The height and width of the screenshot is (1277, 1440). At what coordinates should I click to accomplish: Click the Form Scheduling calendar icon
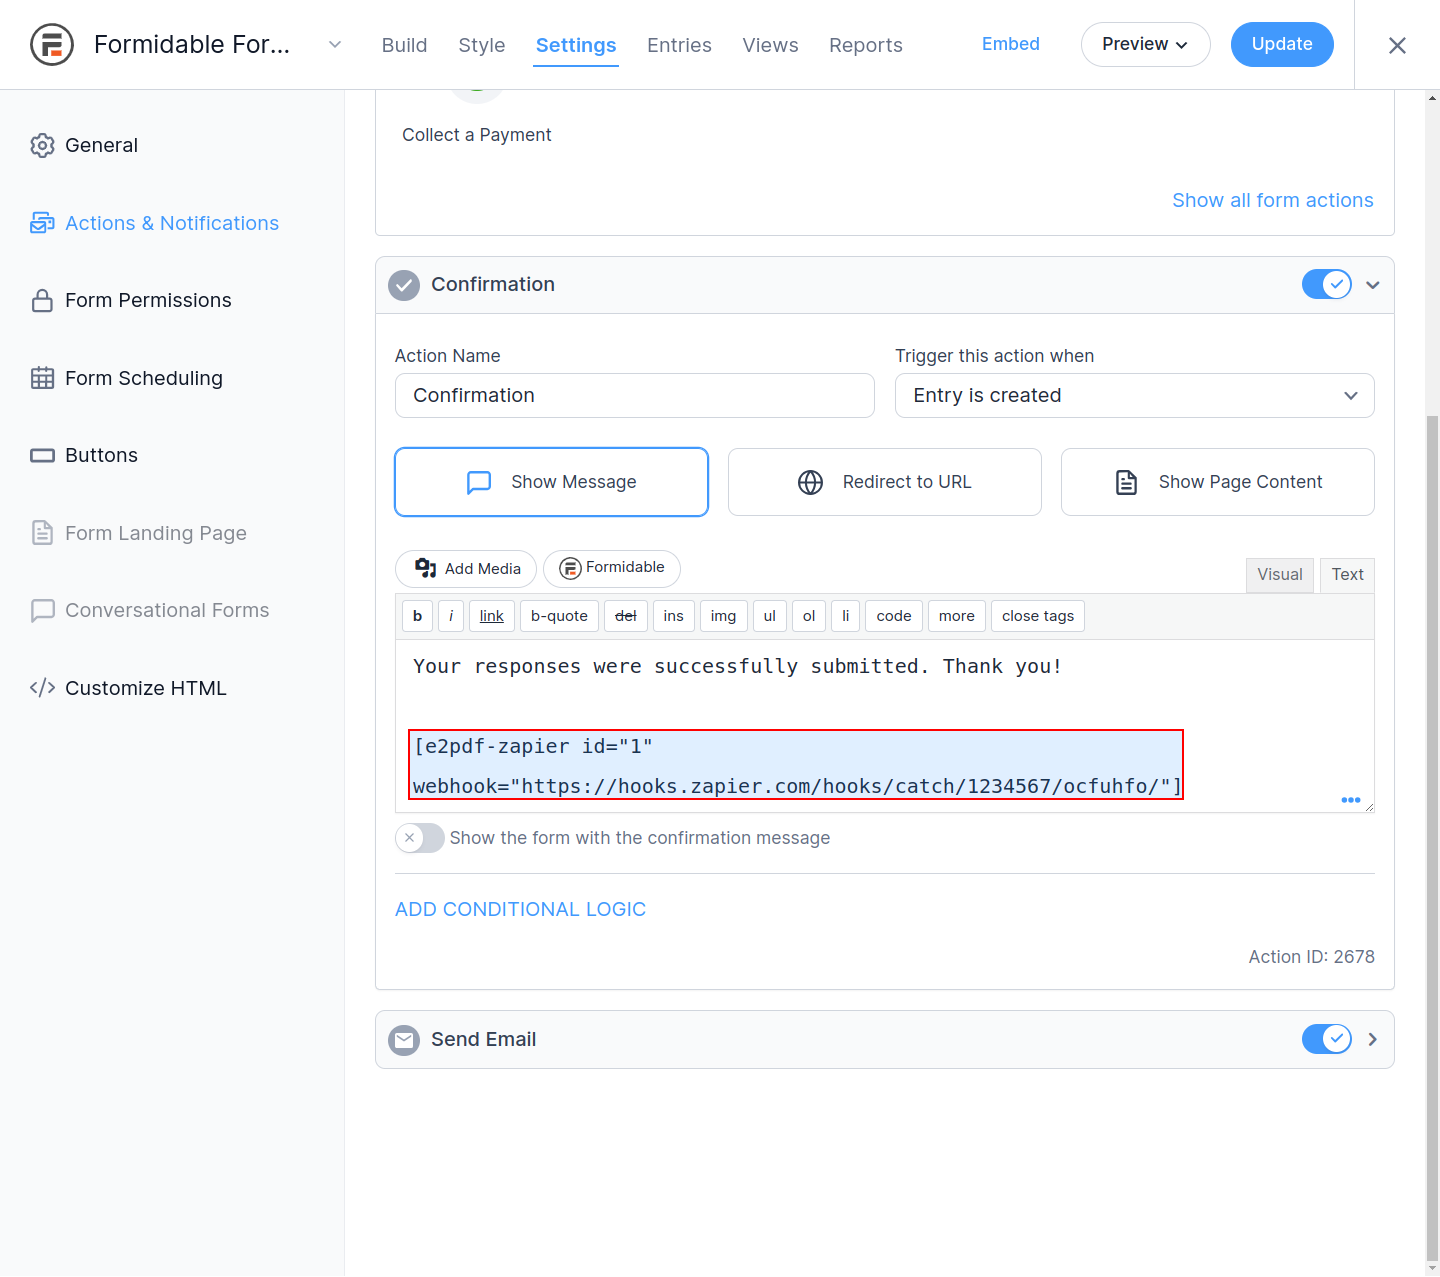click(42, 378)
